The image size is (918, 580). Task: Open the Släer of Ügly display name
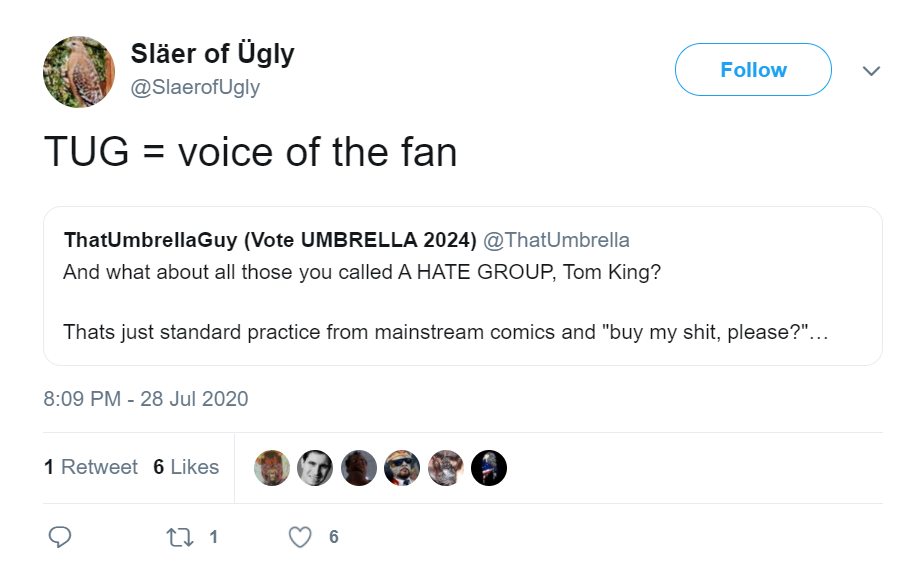pos(213,54)
